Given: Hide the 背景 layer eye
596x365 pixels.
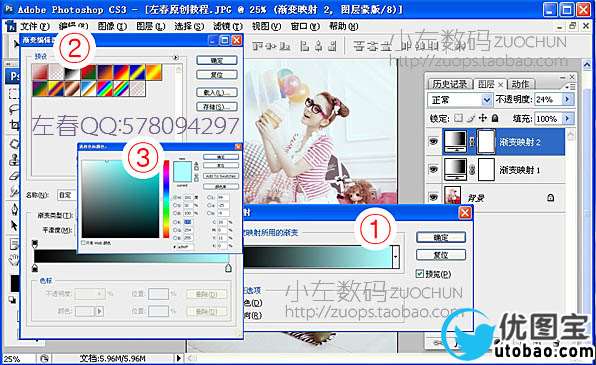Looking at the screenshot, I should pyautogui.click(x=433, y=197).
